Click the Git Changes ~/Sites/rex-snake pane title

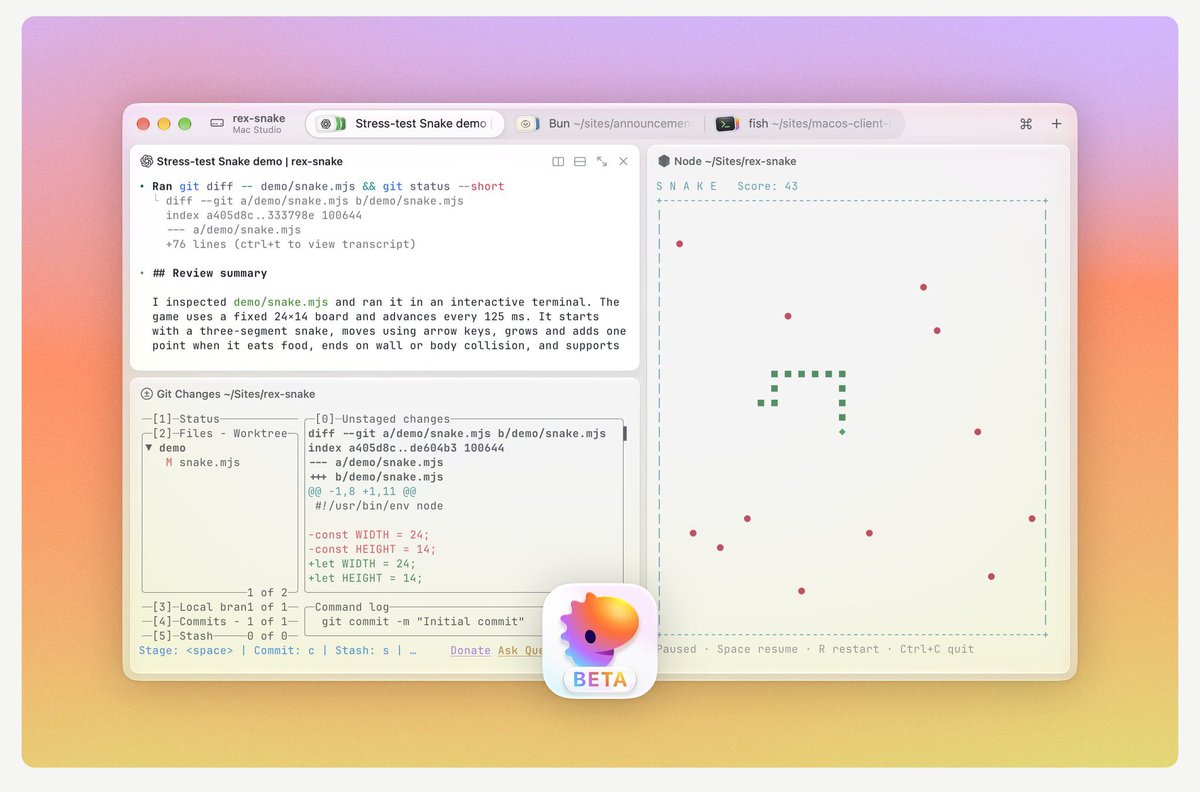pyautogui.click(x=236, y=394)
